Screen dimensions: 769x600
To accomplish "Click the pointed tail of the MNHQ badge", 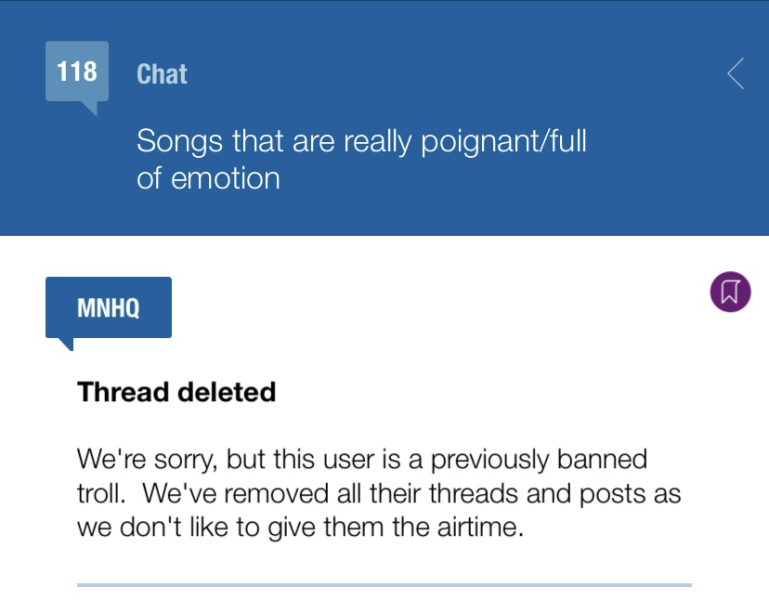I will point(66,343).
